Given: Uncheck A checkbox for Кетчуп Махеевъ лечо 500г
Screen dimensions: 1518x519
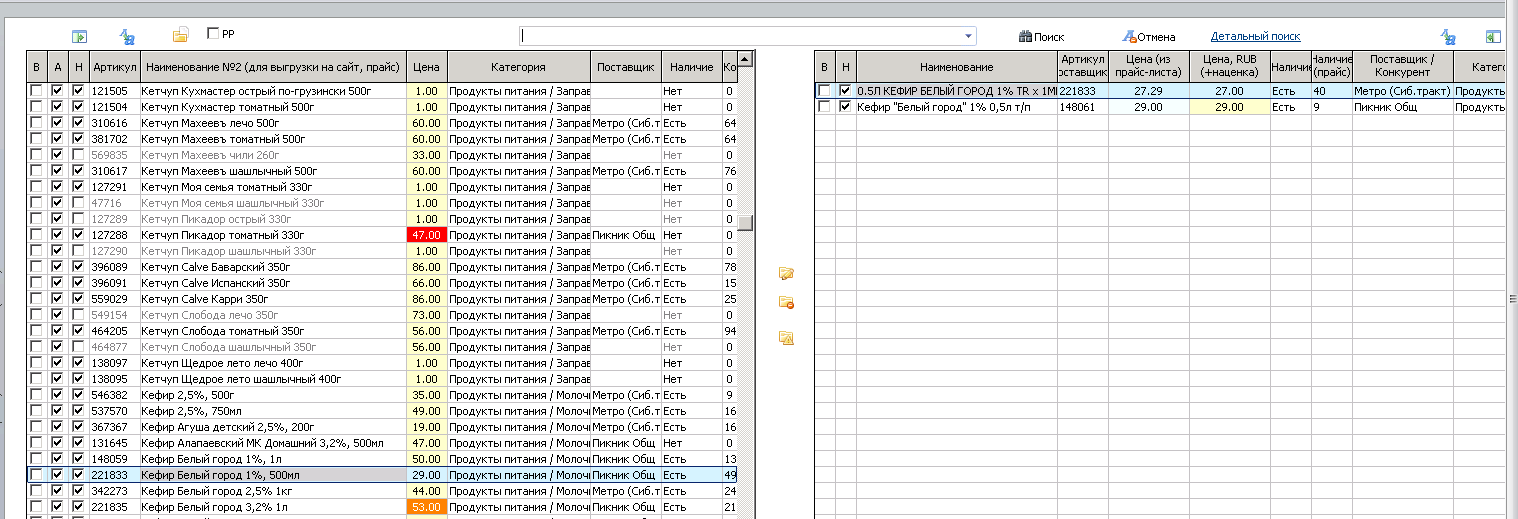Looking at the screenshot, I should click(x=57, y=123).
